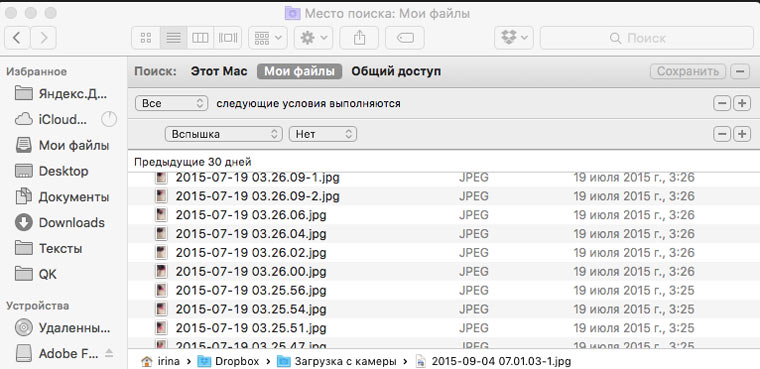Click the iCloud sync progress indicator
The height and width of the screenshot is (369, 760).
pos(109,119)
